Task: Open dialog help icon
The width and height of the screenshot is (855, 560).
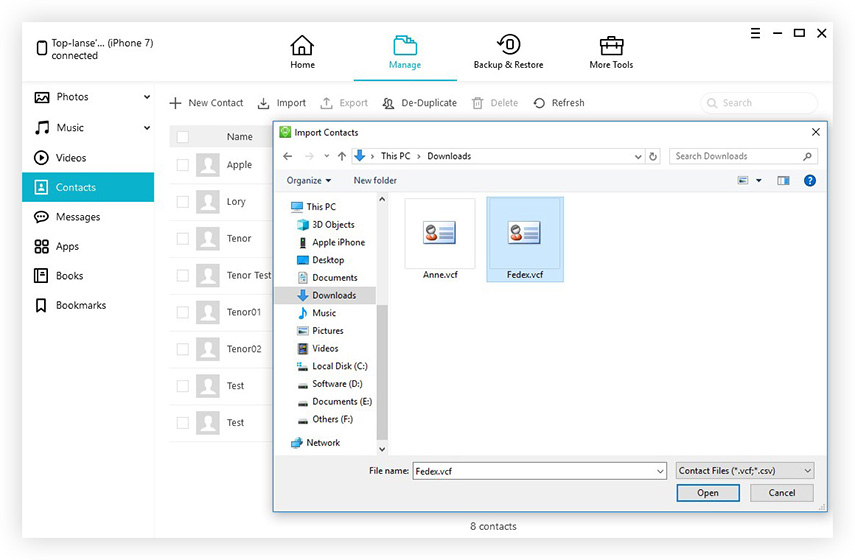Action: click(x=810, y=180)
